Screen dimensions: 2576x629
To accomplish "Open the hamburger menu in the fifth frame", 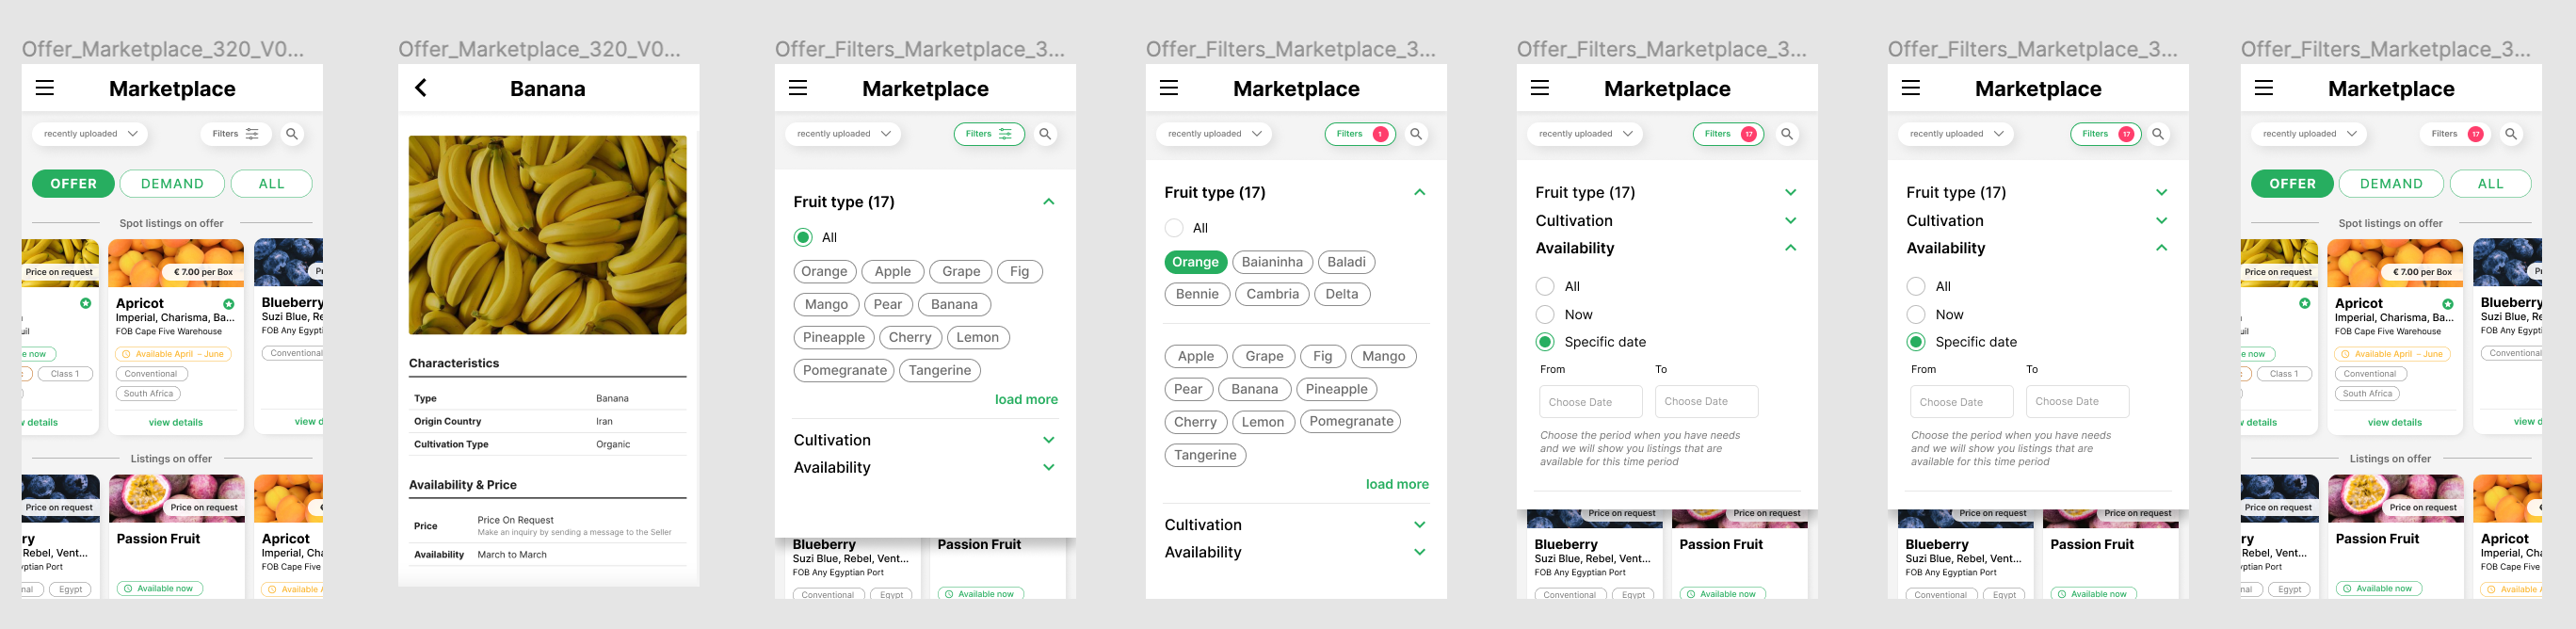I will (1540, 88).
